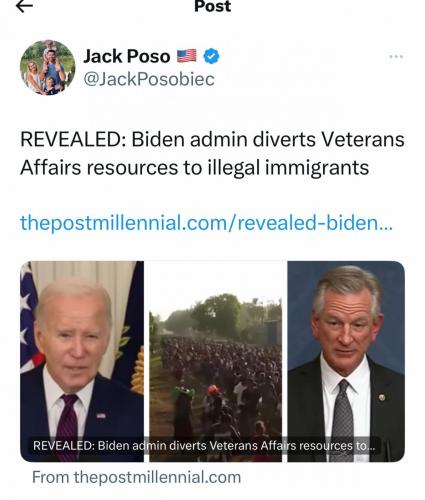This screenshot has width=425, height=500.
Task: Follow the thepostmillennial.com/revealed-biden link
Action: click(207, 223)
